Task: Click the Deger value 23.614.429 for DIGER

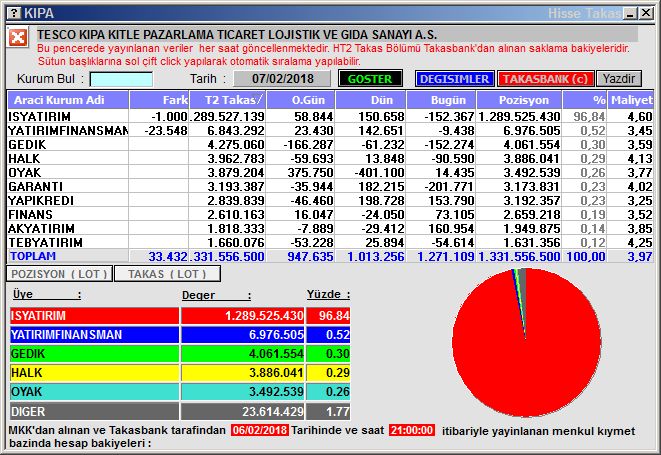Action: [x=273, y=411]
